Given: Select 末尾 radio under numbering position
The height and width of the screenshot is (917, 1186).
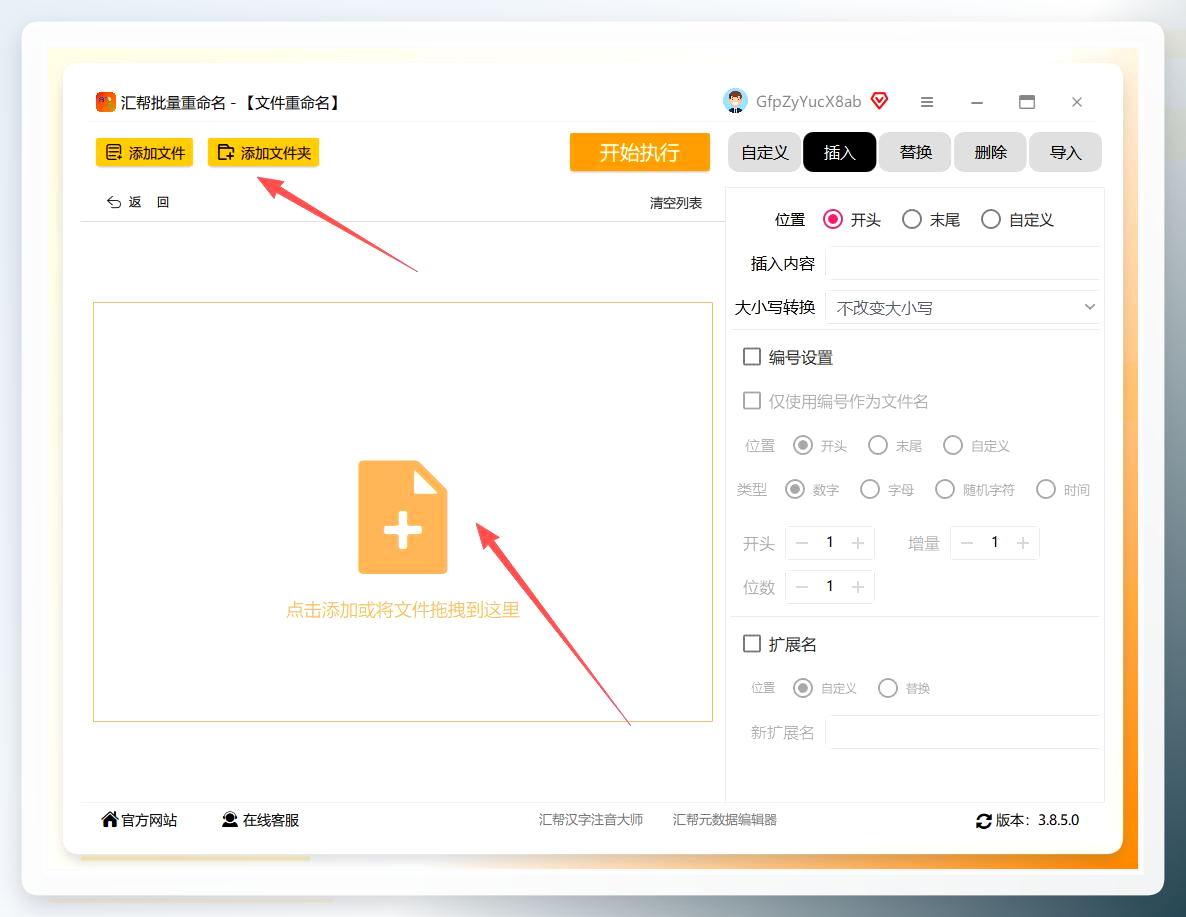Looking at the screenshot, I should pyautogui.click(x=877, y=445).
